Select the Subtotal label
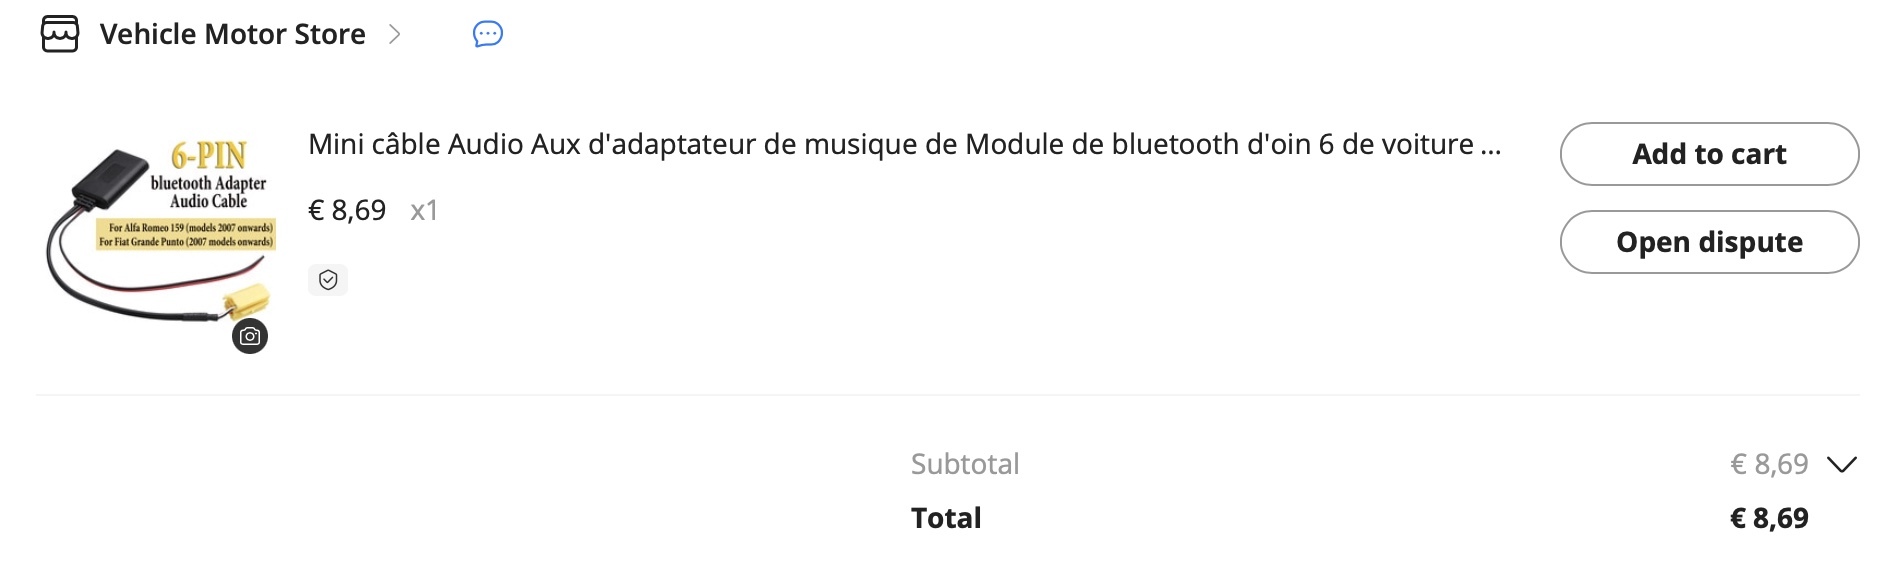Viewport: 1904px width, 564px height. click(965, 464)
